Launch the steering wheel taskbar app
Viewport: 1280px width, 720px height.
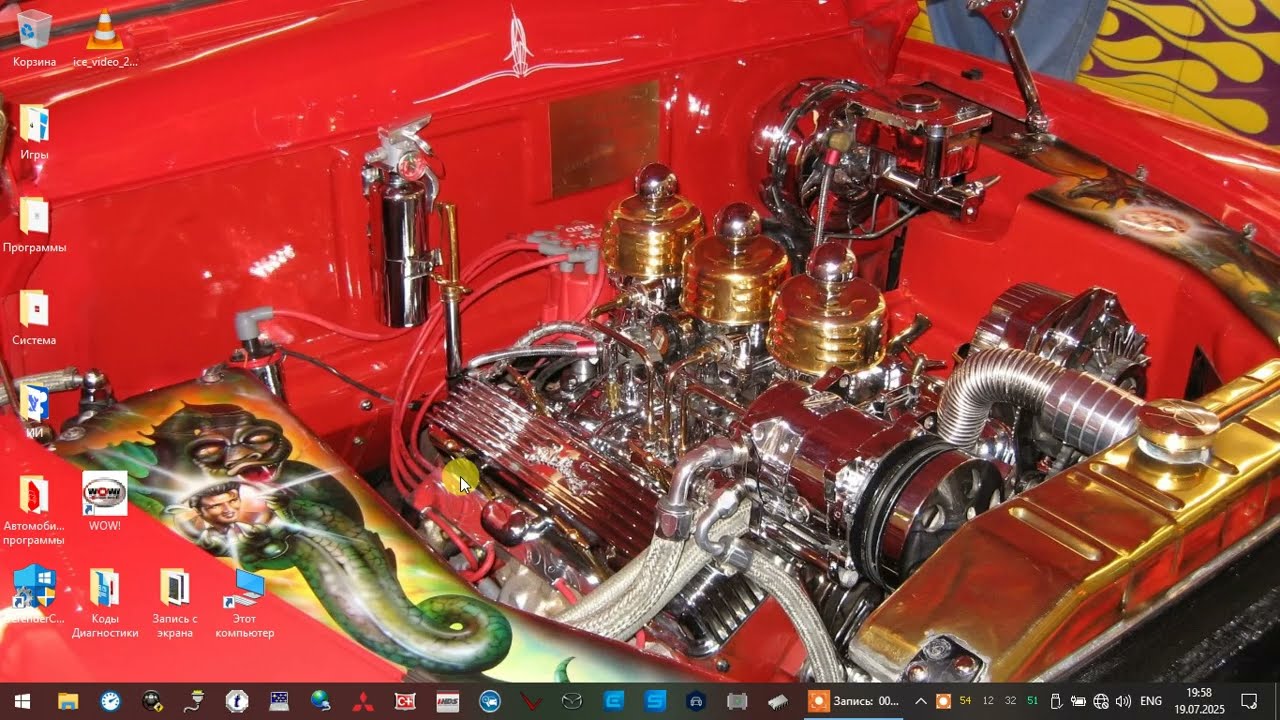click(152, 701)
